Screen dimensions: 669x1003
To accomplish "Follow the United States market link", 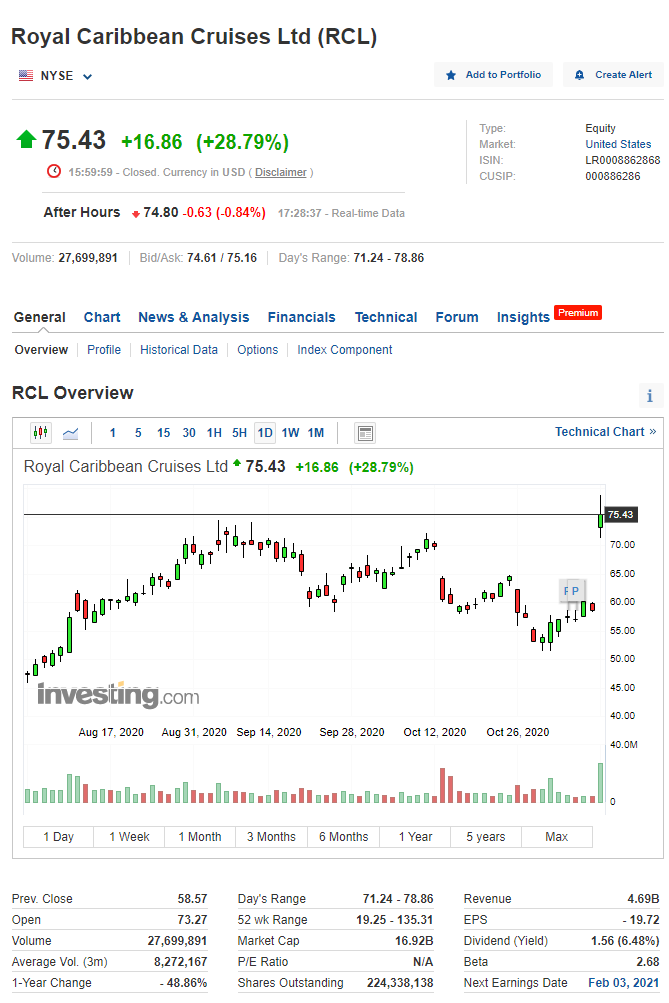I will 618,145.
